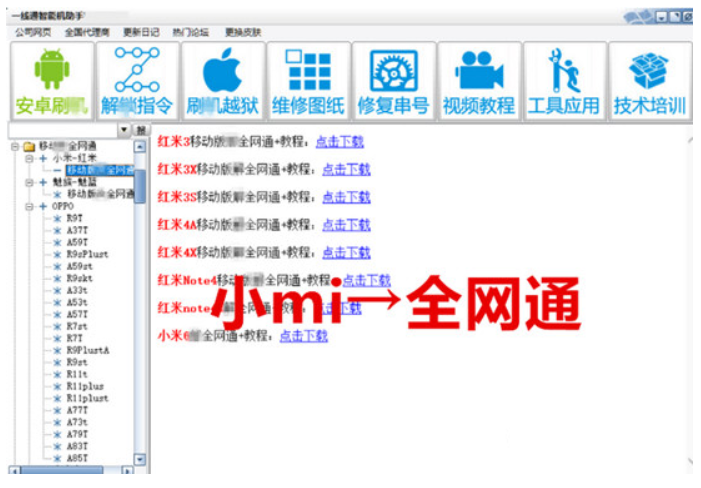Open the Apple 刷机越狱 jailbreak section
Image resolution: width=701 pixels, height=488 pixels.
pos(223,81)
